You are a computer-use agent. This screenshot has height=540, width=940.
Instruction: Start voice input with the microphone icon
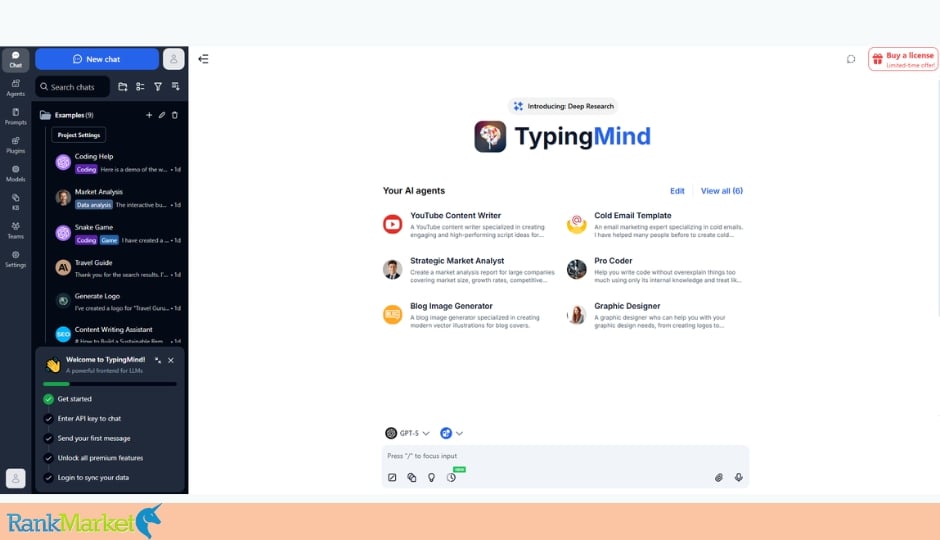[739, 478]
